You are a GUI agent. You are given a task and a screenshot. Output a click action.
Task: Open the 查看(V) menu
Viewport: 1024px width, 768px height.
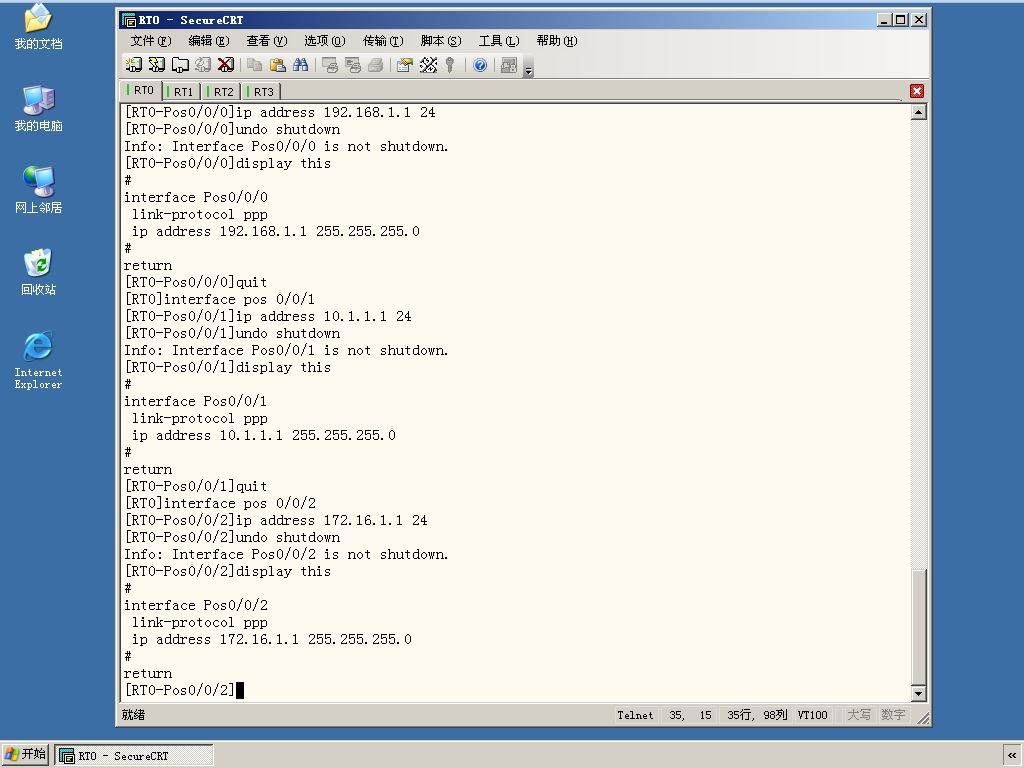tap(266, 40)
